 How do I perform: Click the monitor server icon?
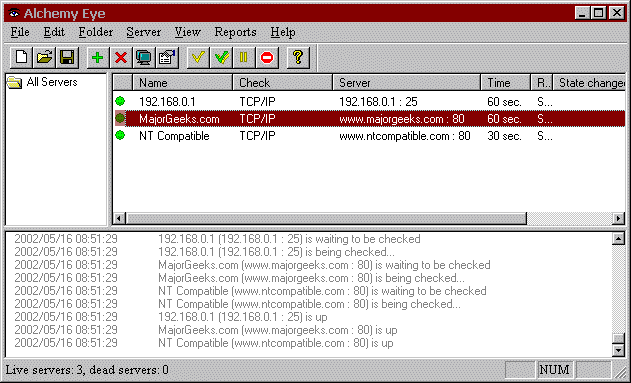tap(144, 58)
